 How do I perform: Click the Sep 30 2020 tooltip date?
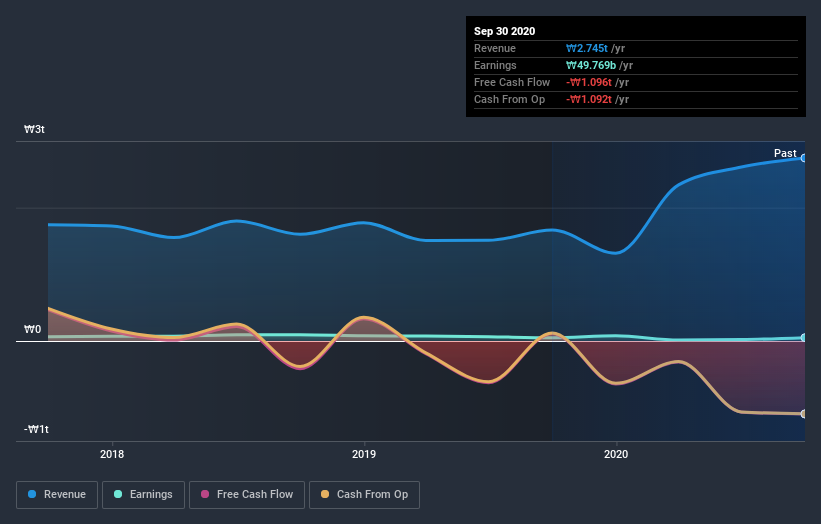pos(504,31)
